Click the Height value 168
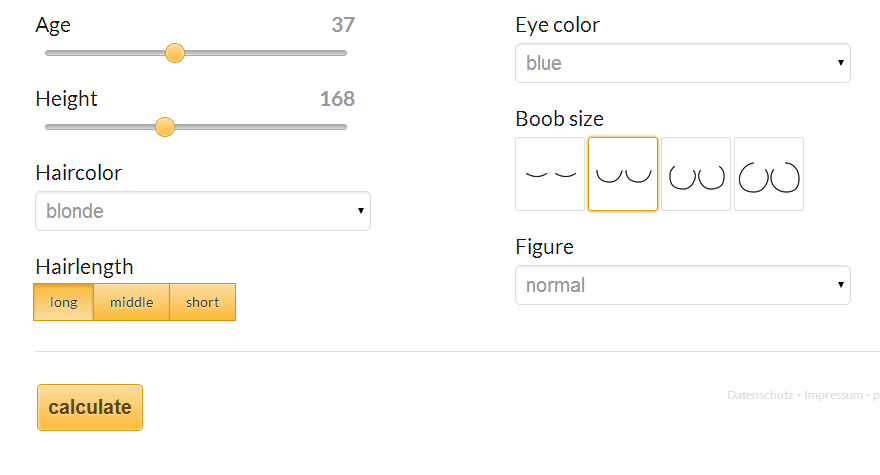880x475 pixels. (x=337, y=99)
